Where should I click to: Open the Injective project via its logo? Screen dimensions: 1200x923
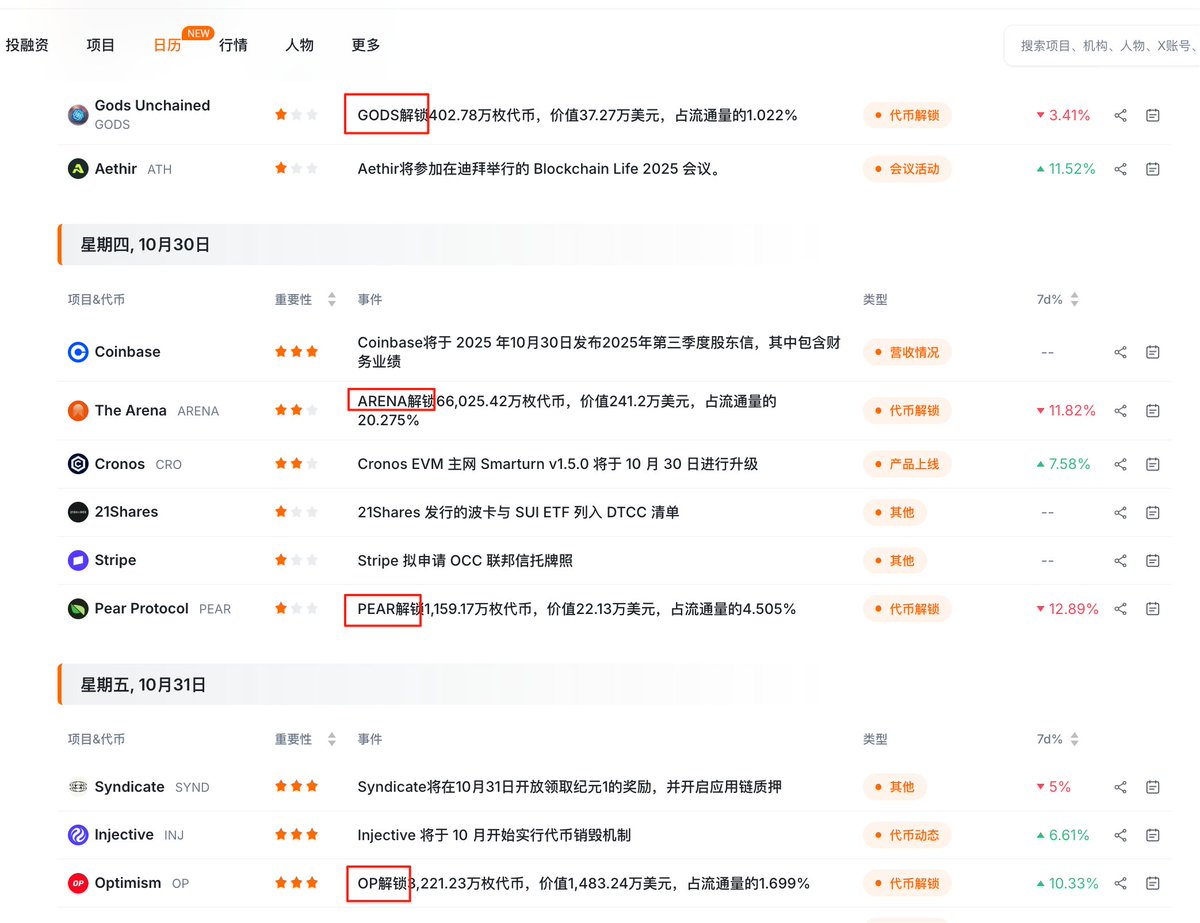78,835
